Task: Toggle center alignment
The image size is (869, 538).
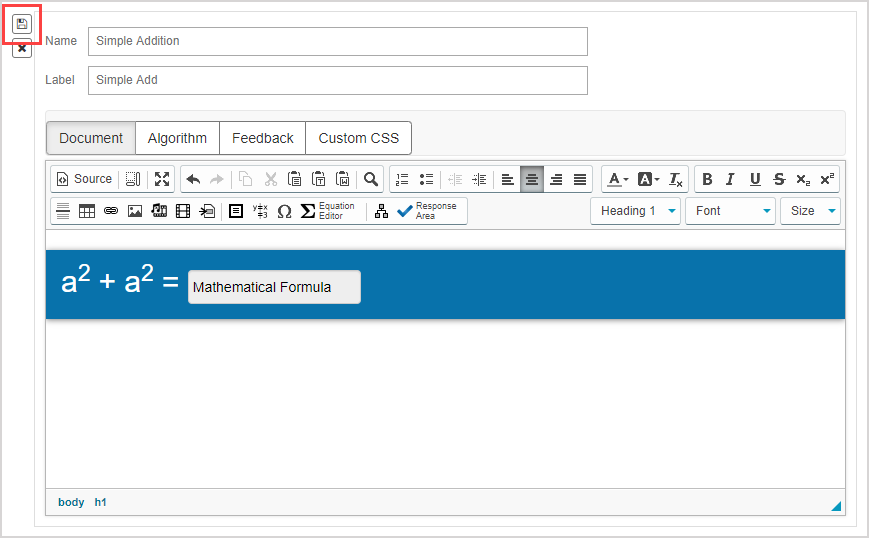Action: 532,179
